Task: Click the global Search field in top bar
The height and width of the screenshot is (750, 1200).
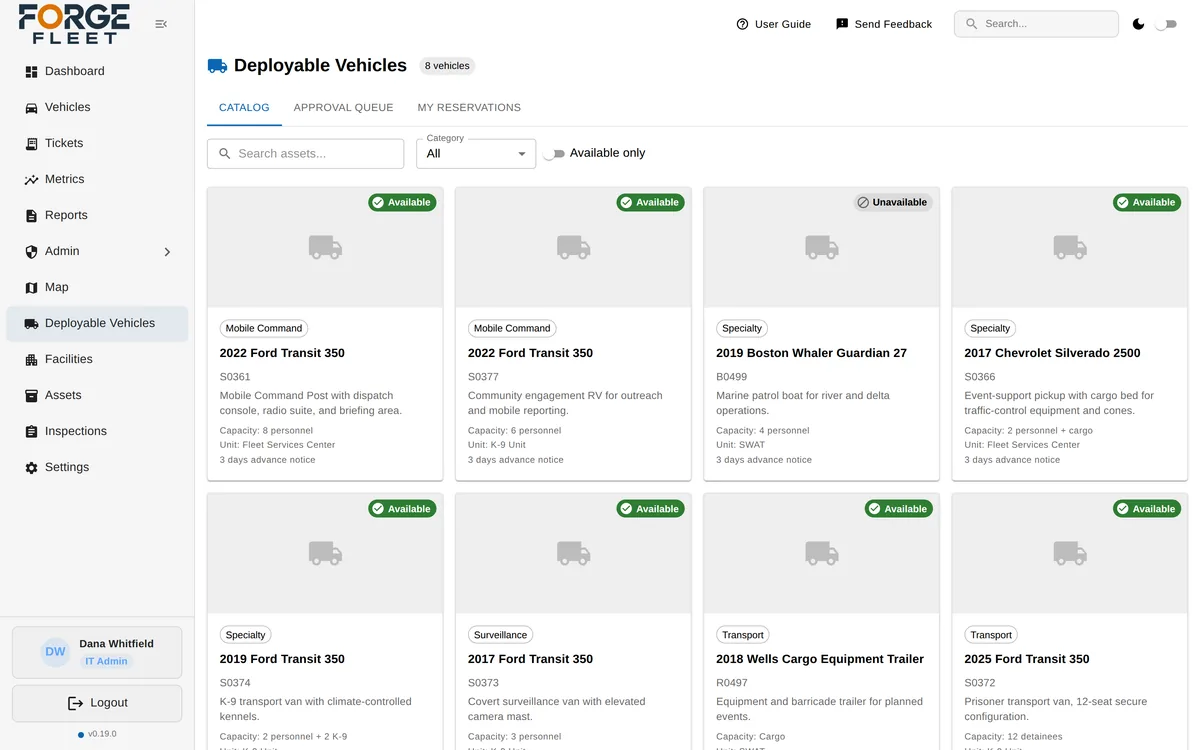Action: 1036,24
